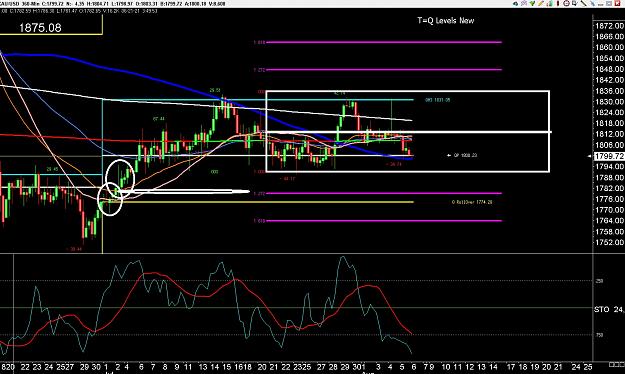This screenshot has width=625, height=374.
Task: Click the window-with-cursor icon in the toolbar
Action: [x=575, y=4]
